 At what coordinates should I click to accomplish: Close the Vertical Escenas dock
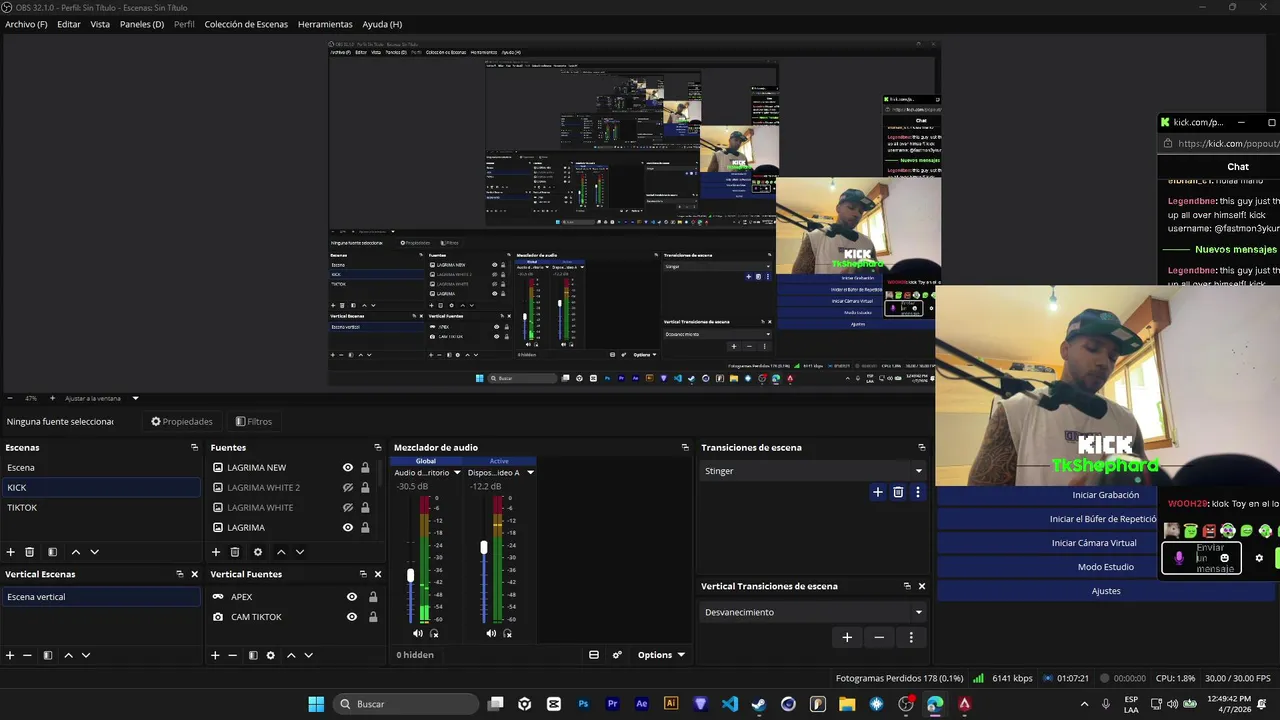194,574
